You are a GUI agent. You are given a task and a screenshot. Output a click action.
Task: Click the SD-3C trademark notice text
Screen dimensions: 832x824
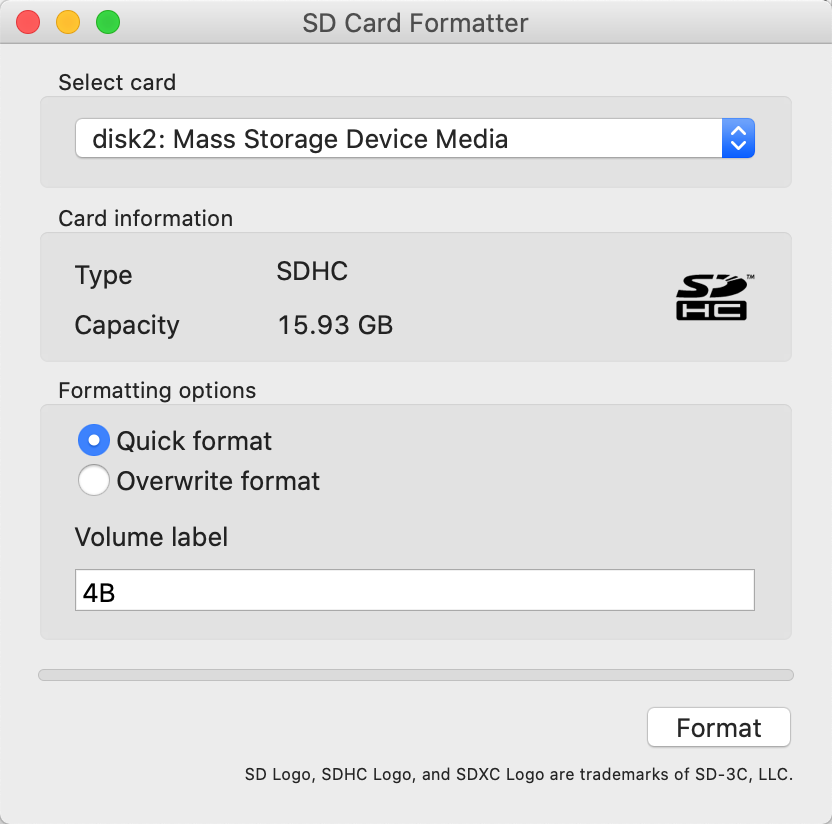pyautogui.click(x=518, y=775)
